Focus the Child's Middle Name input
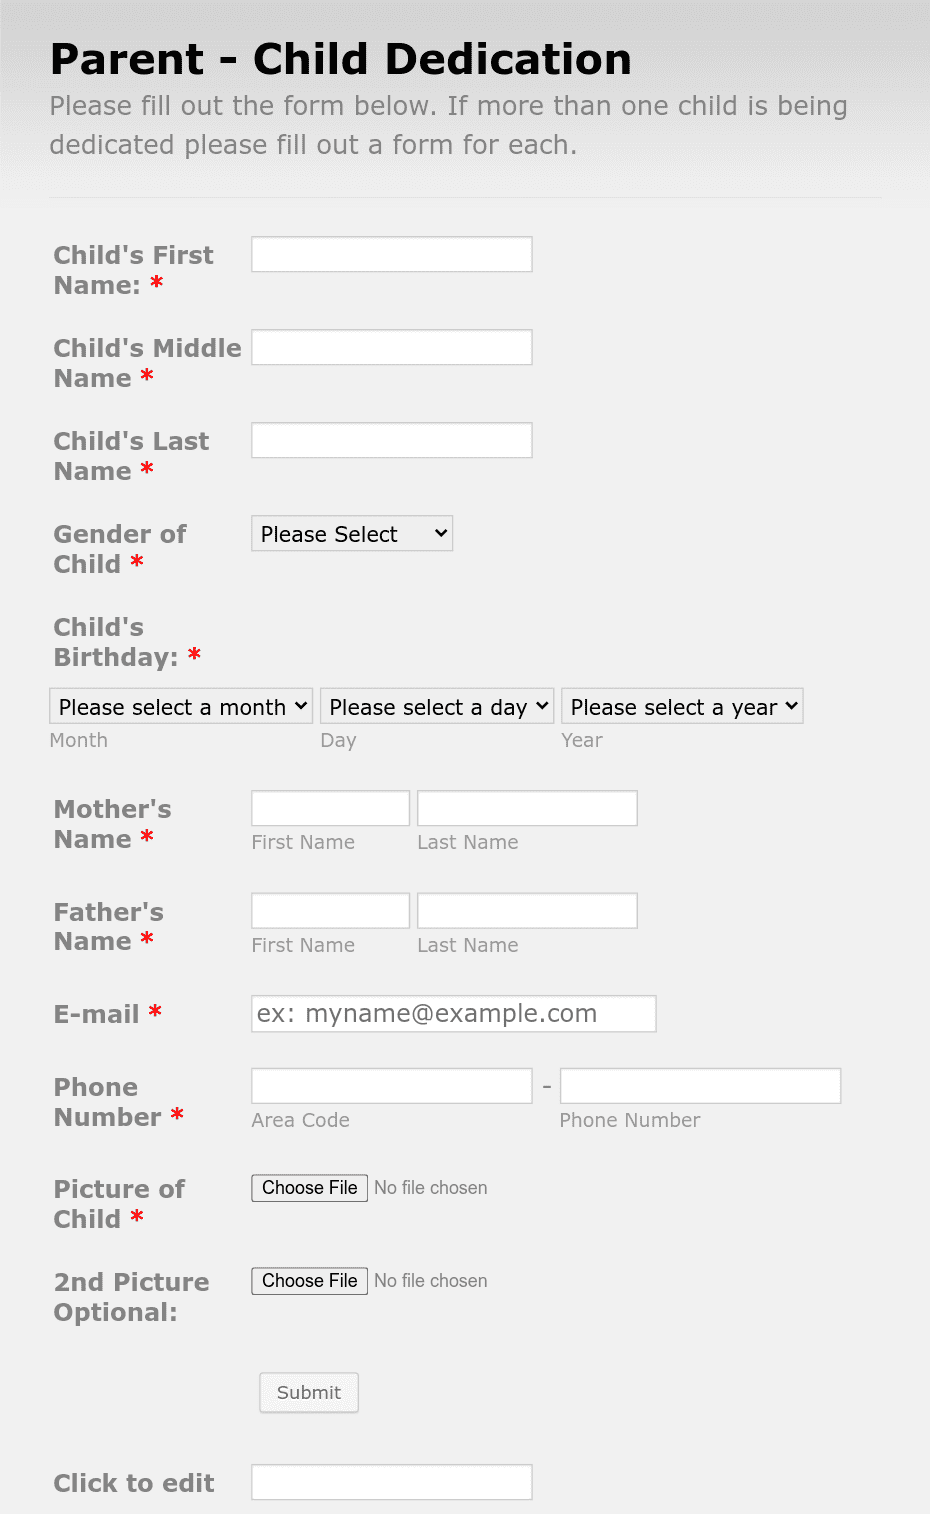 (x=391, y=347)
